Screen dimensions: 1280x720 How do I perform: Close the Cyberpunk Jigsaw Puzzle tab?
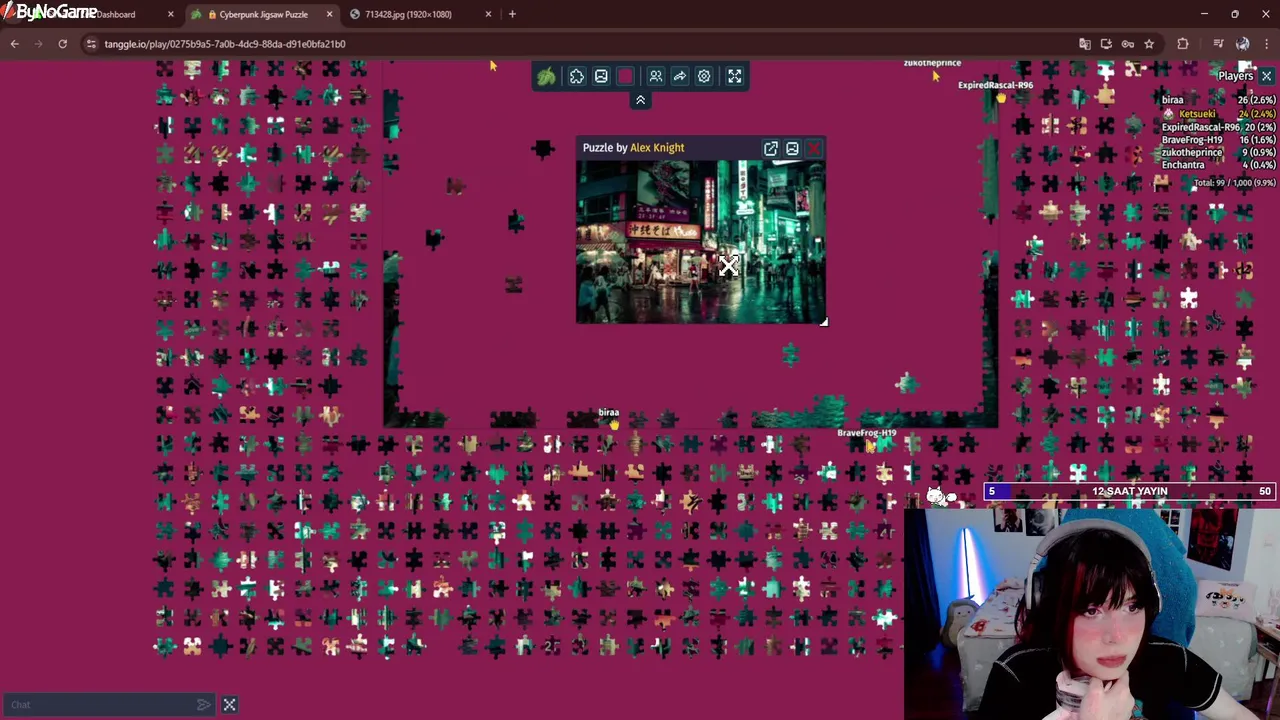pos(329,14)
